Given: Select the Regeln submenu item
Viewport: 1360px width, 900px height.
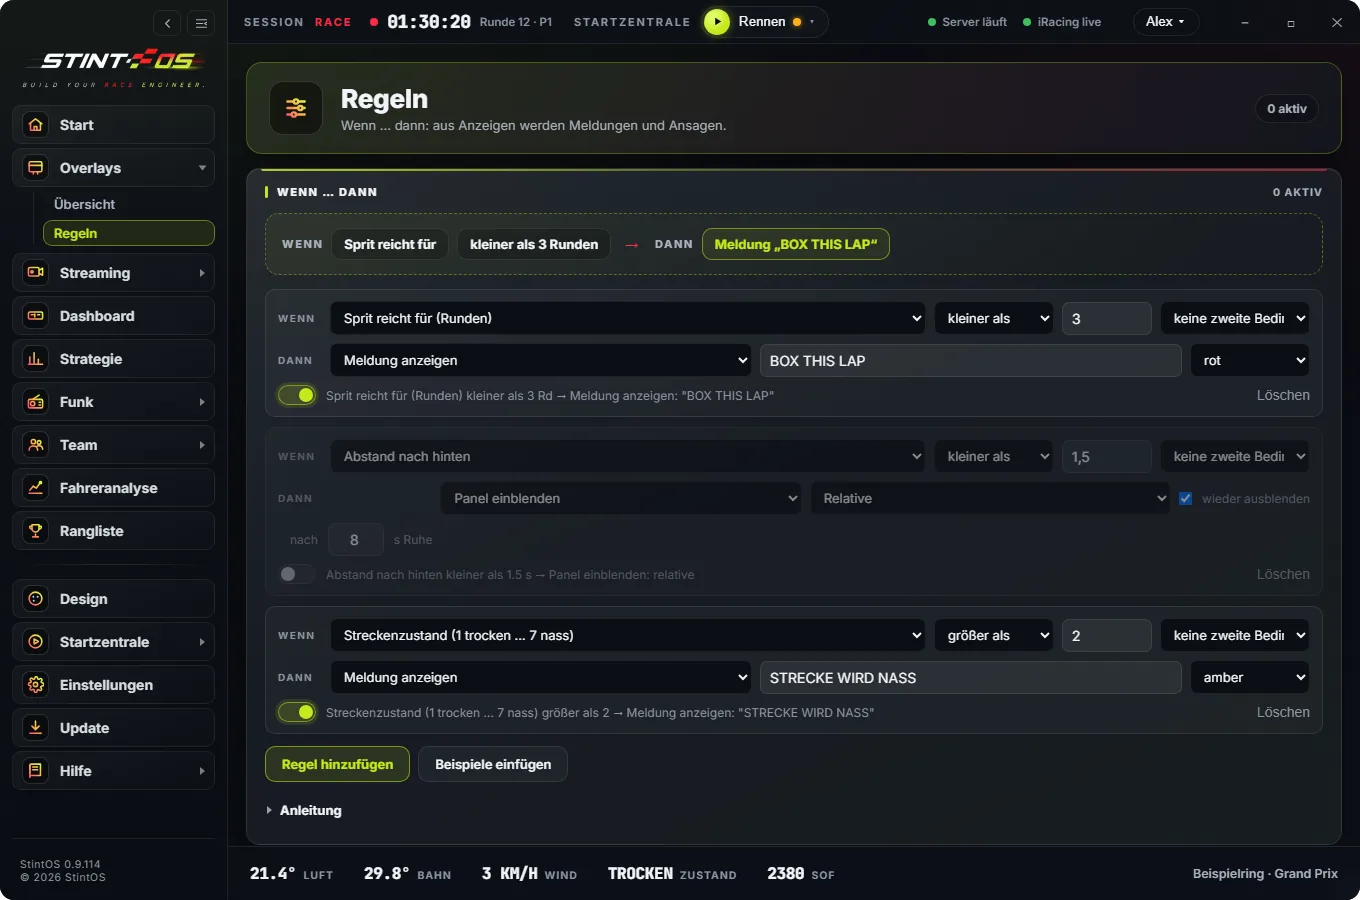Looking at the screenshot, I should point(128,233).
